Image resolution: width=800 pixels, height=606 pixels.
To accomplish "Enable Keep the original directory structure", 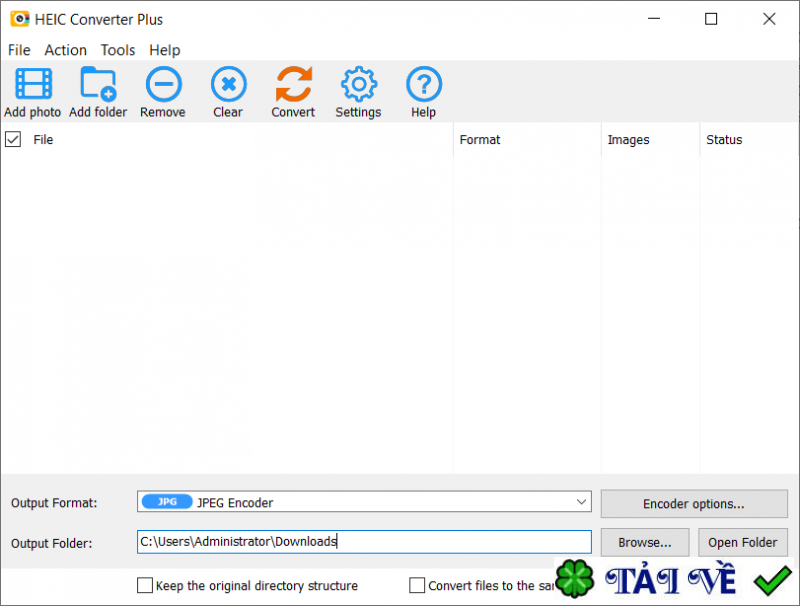I will (x=145, y=585).
